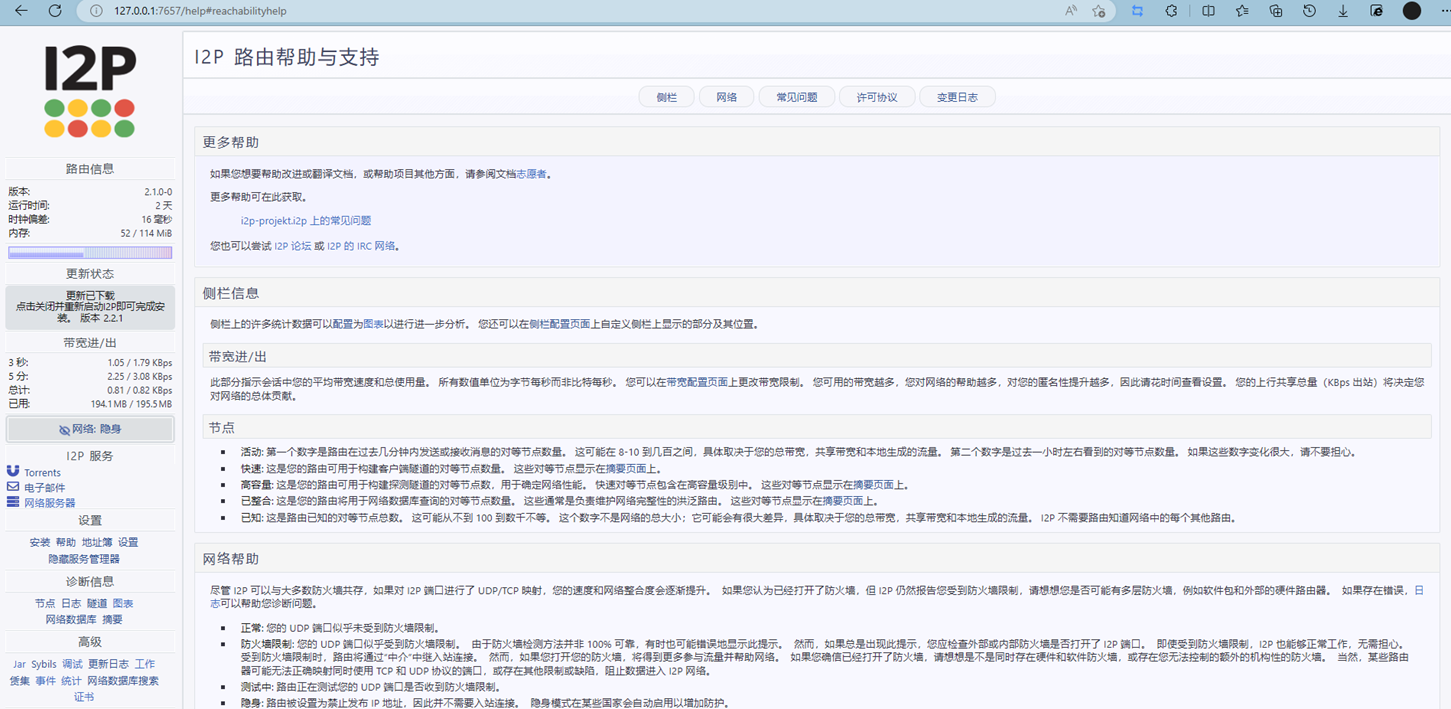Click the memory usage bar
The height and width of the screenshot is (709, 1451).
90,253
